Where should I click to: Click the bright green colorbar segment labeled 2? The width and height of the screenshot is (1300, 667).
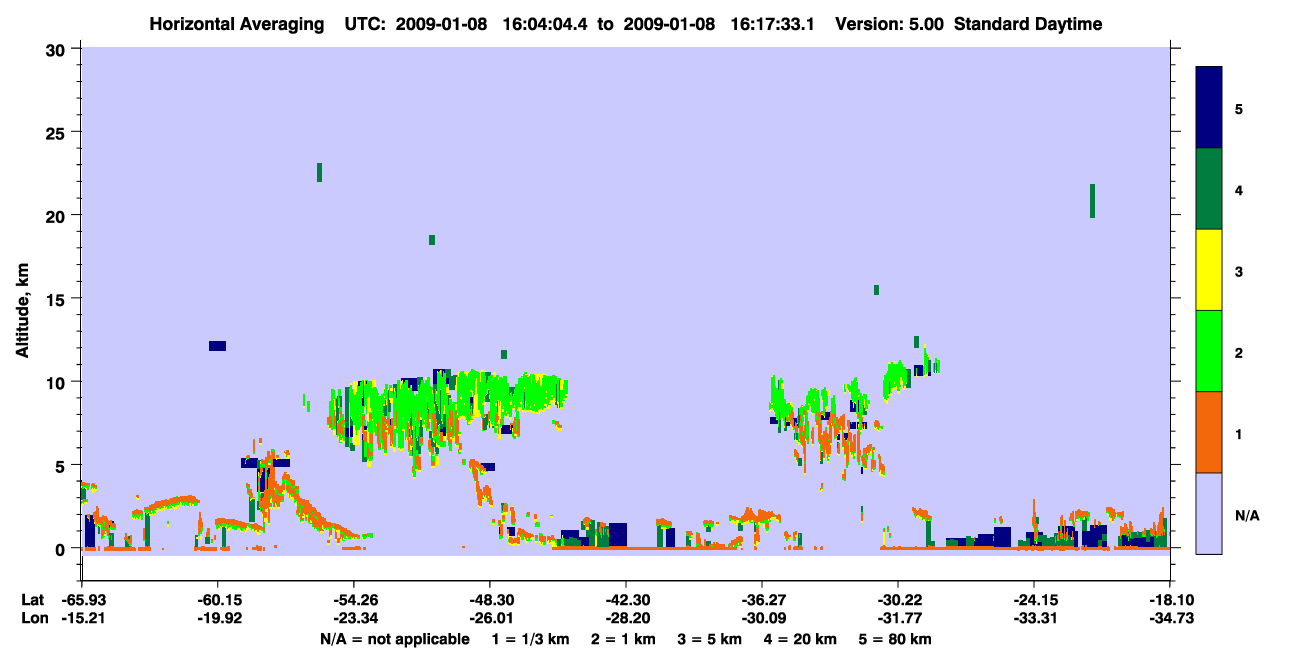[x=1209, y=351]
